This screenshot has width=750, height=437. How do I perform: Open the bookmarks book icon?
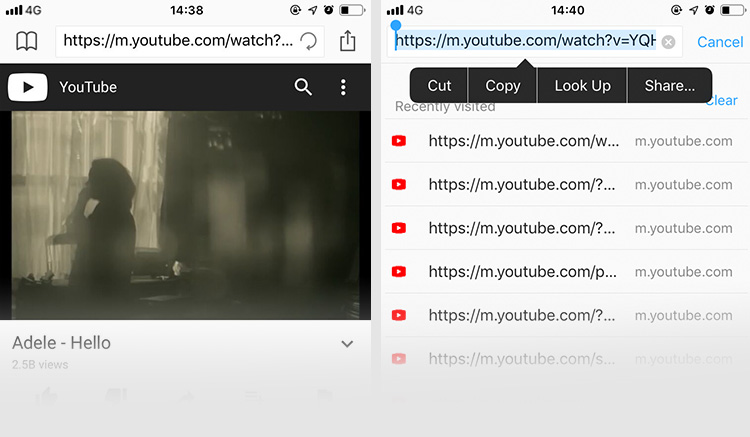coord(26,41)
